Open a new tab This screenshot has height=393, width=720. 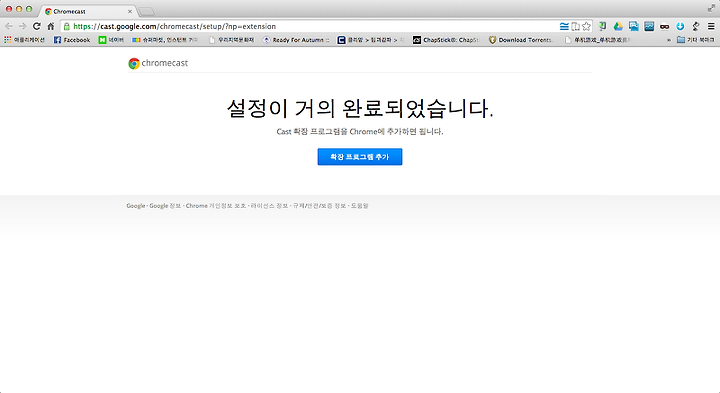[146, 11]
